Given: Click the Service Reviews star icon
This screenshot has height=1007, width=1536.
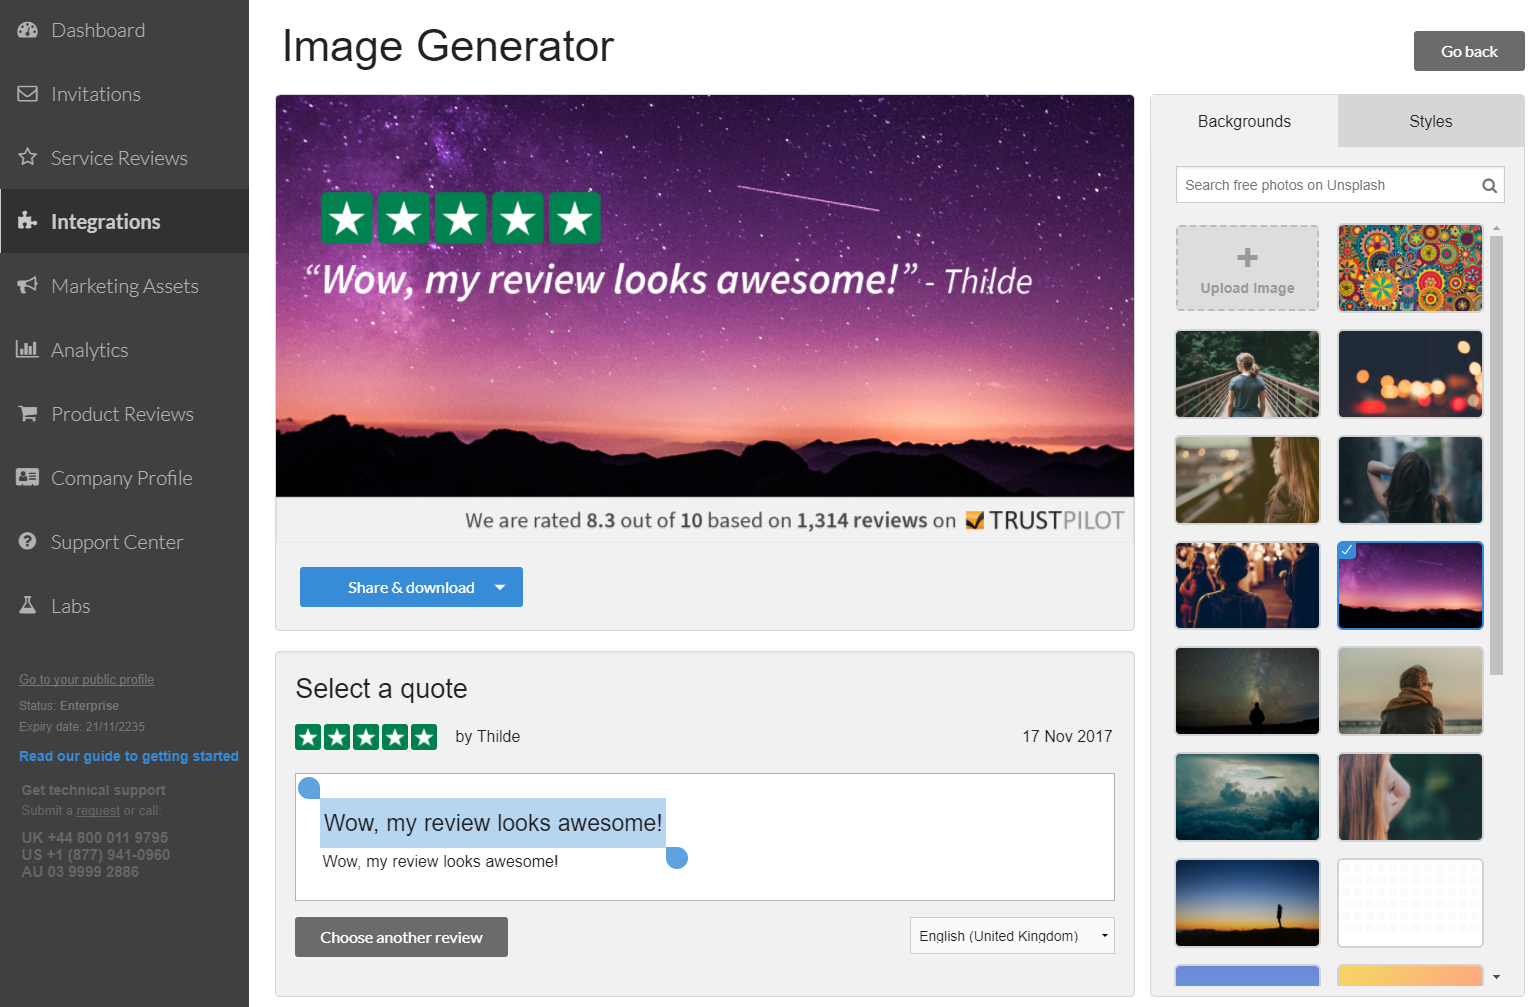Looking at the screenshot, I should coord(28,157).
